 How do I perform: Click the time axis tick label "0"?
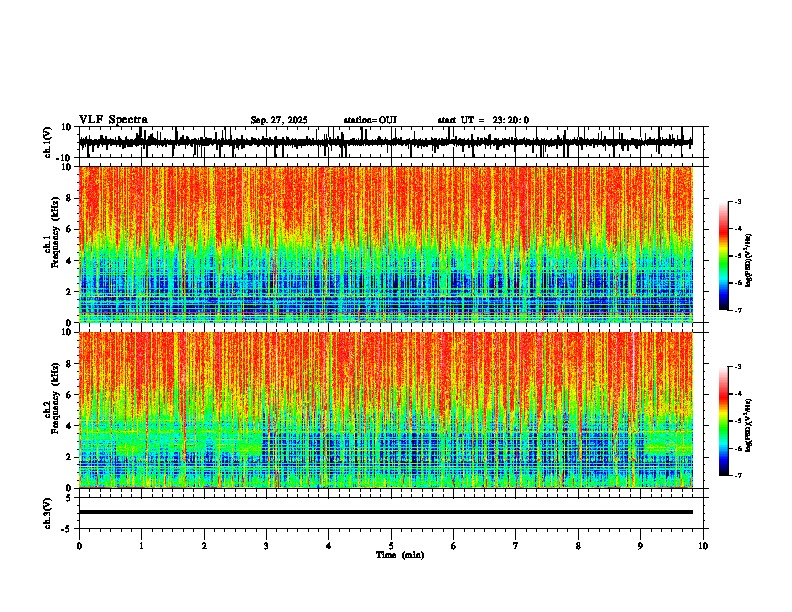[x=79, y=546]
